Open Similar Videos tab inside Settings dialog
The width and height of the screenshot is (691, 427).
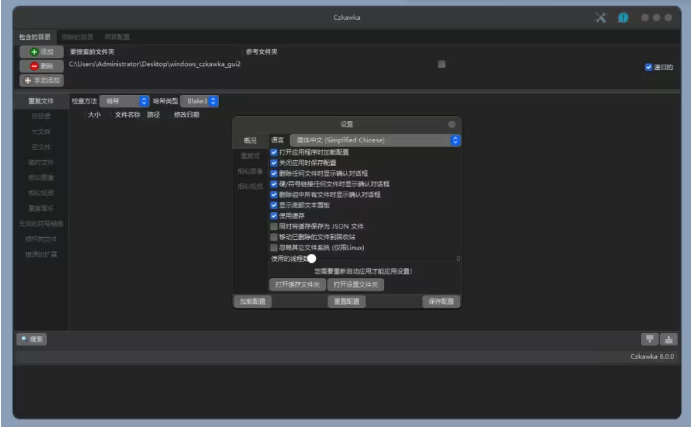coord(250,186)
